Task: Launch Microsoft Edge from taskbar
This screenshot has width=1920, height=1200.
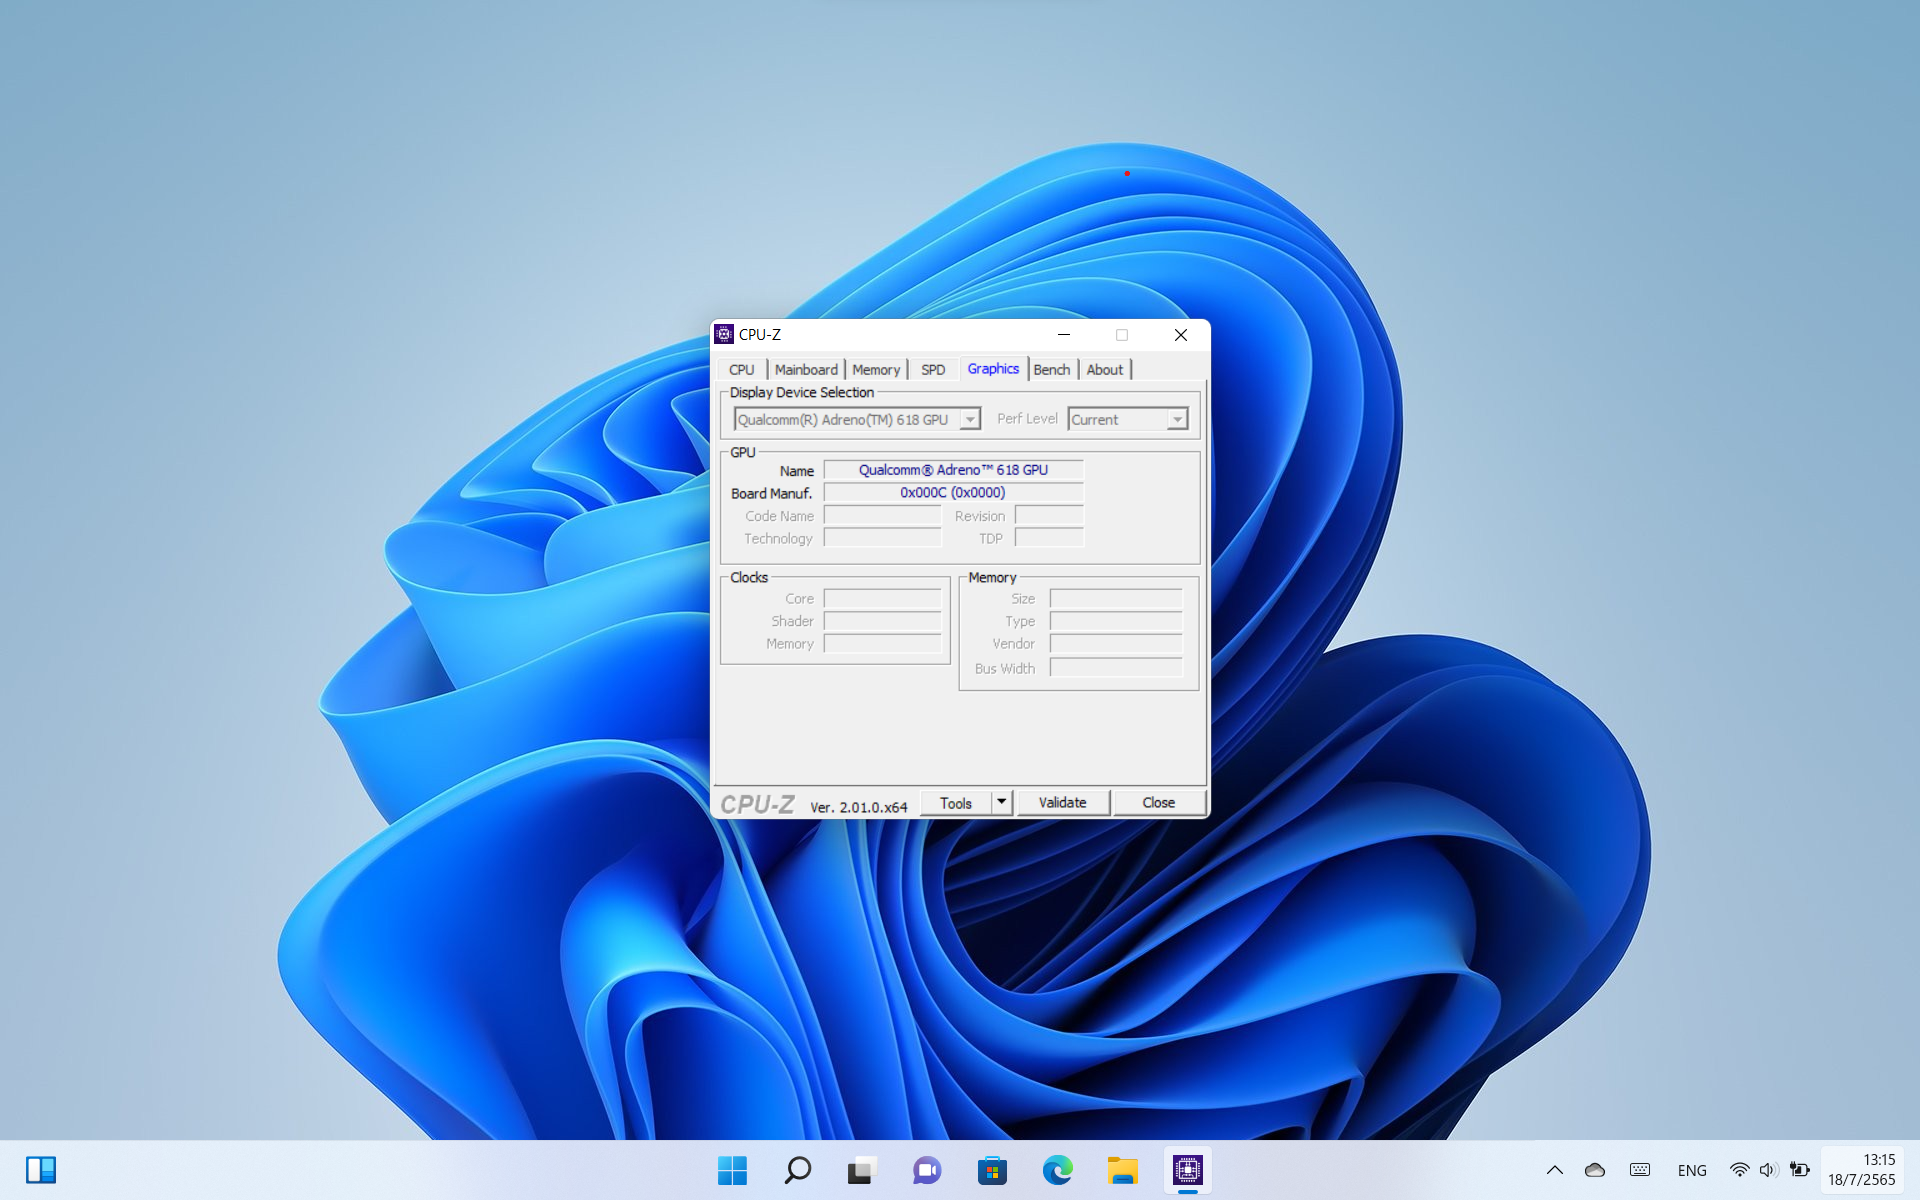Action: point(1057,1170)
